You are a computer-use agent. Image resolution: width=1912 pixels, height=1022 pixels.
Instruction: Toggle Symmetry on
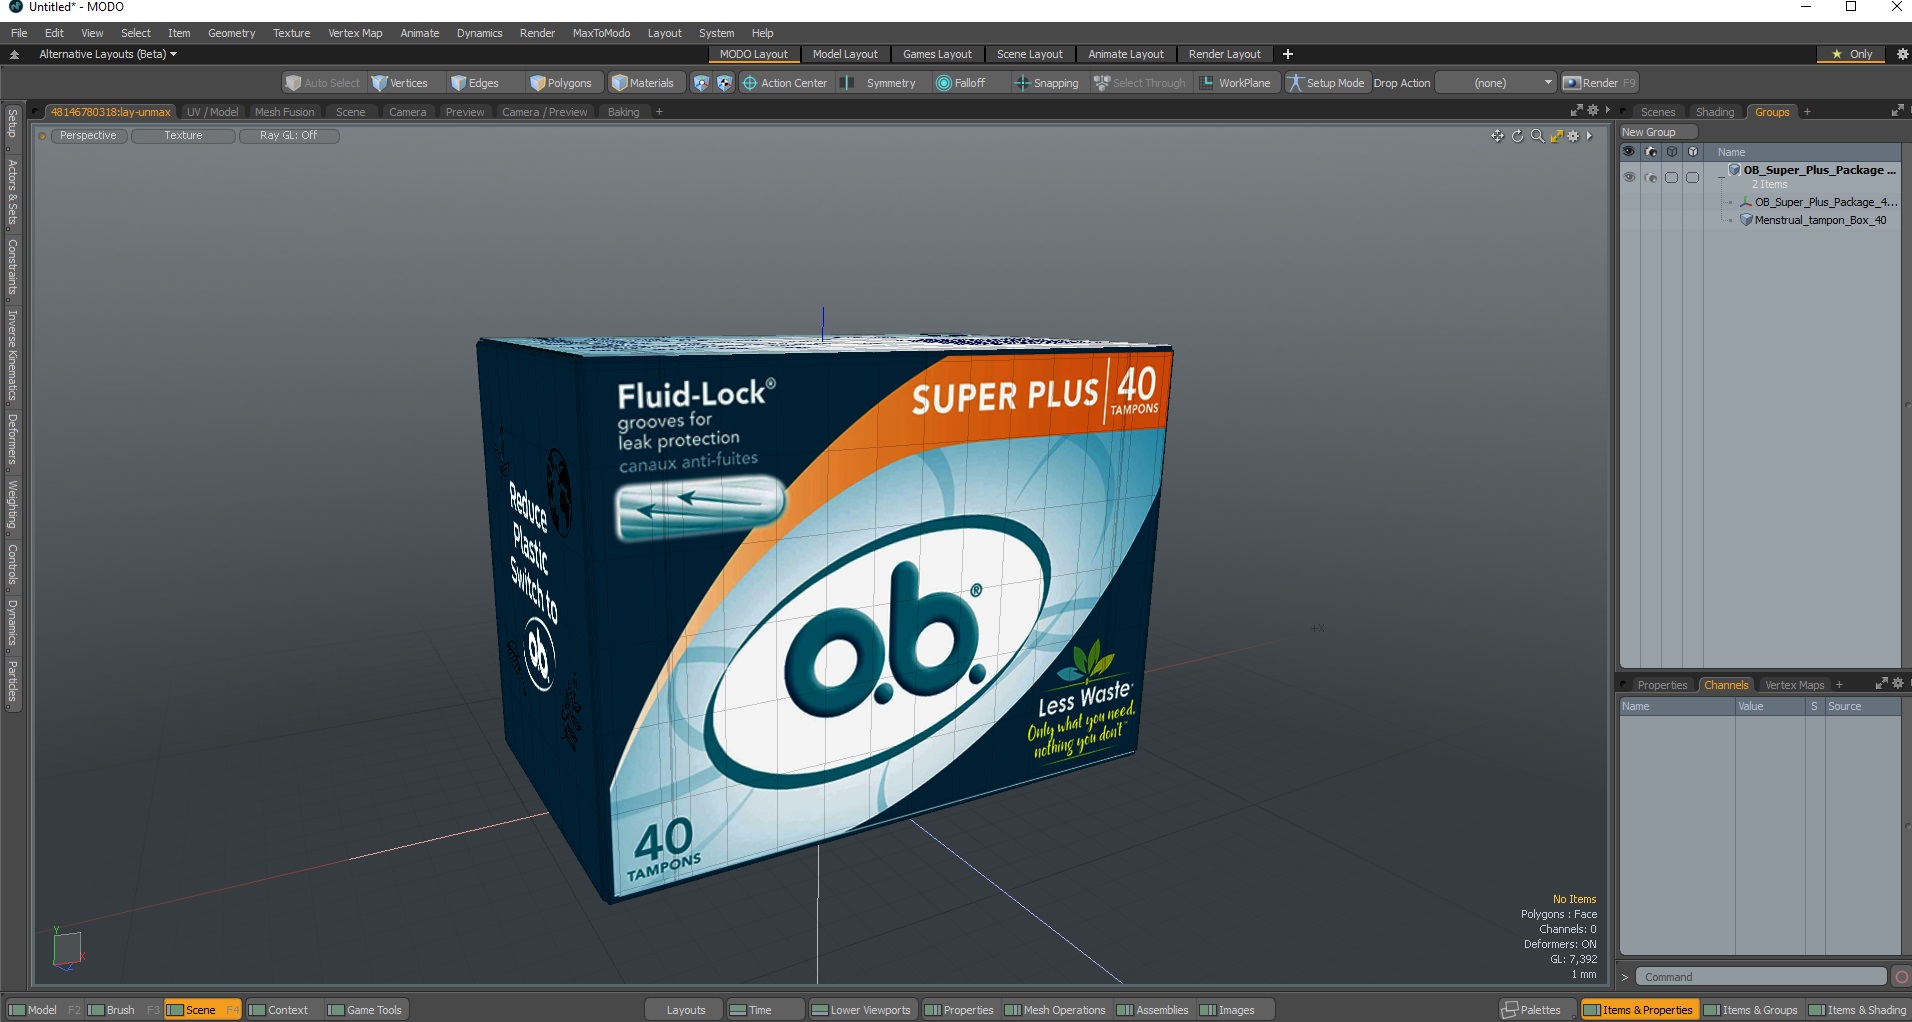(880, 83)
